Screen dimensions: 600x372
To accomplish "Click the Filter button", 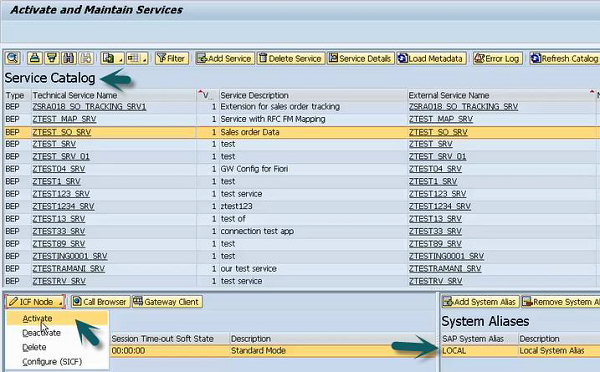I will (172, 58).
